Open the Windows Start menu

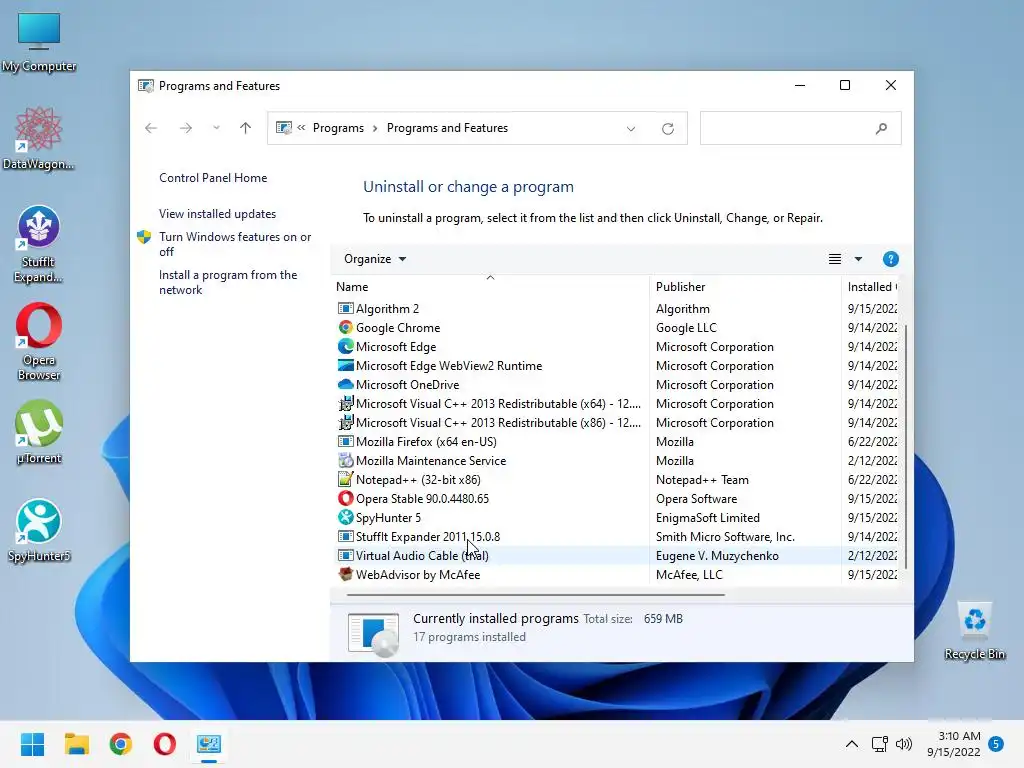click(32, 744)
